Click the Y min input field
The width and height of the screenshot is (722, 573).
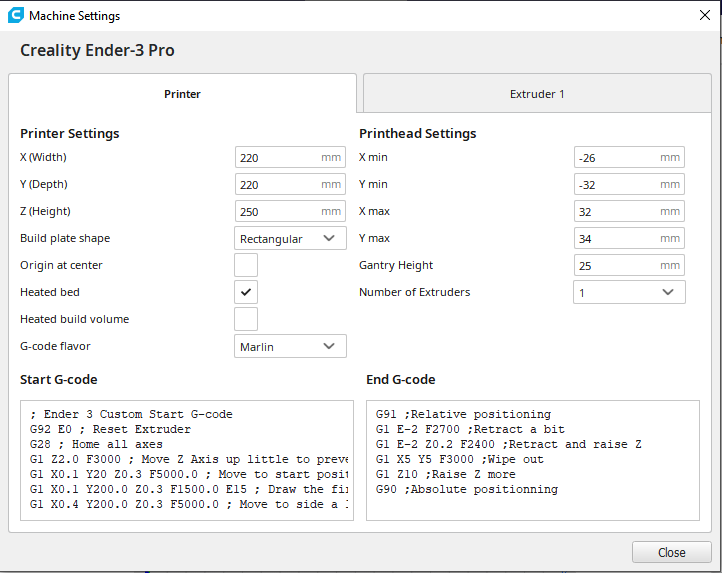(629, 184)
